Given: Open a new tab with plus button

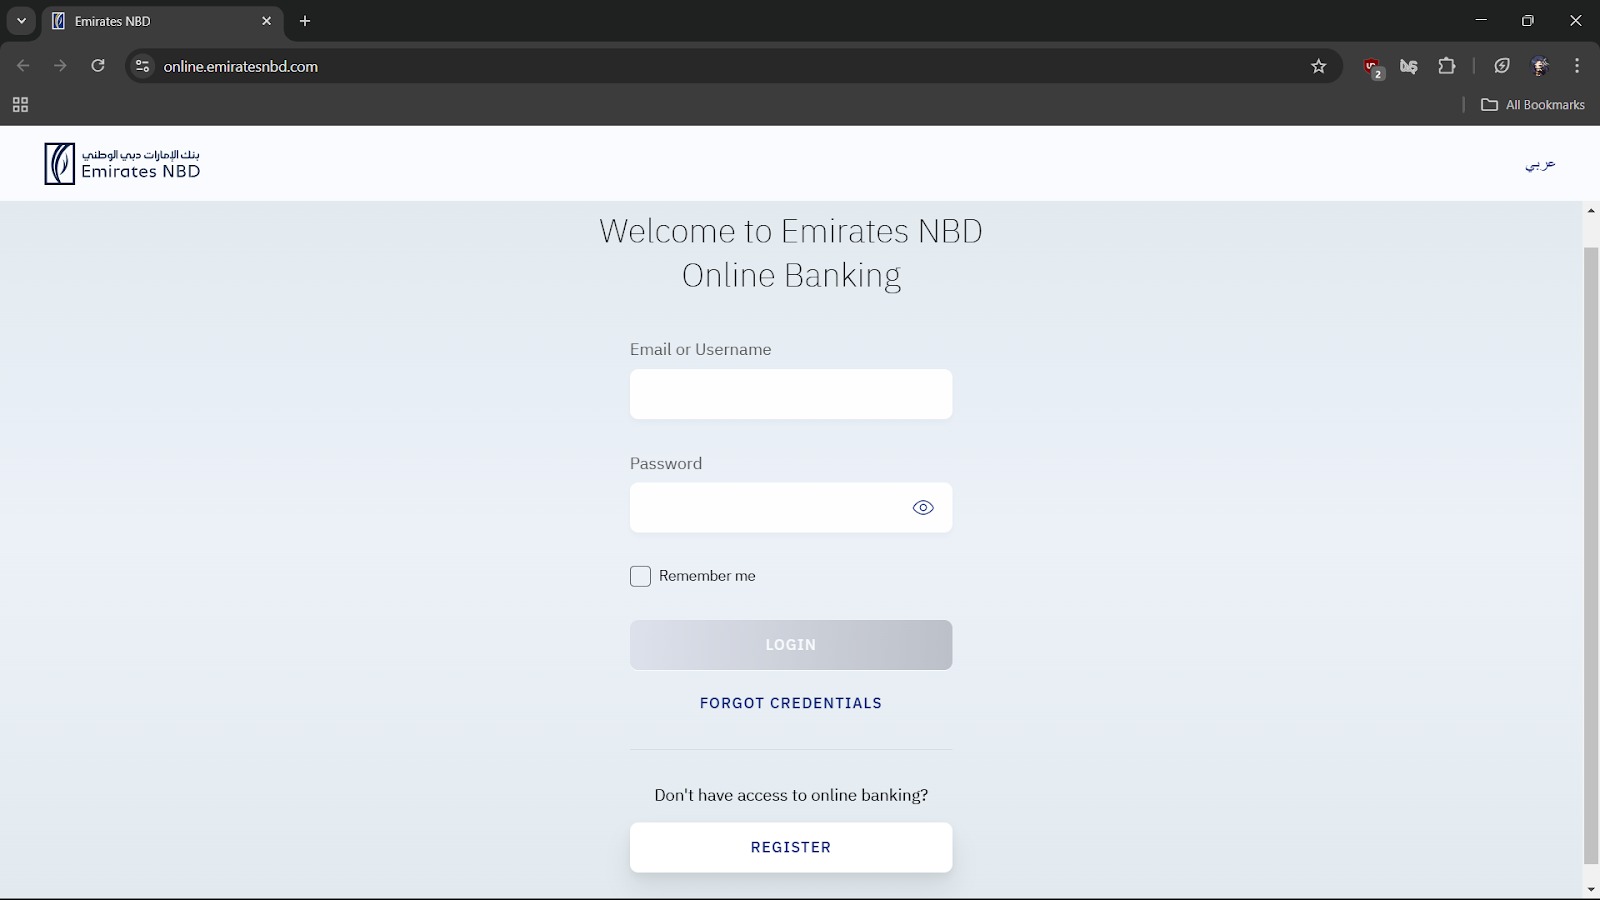Looking at the screenshot, I should [305, 21].
